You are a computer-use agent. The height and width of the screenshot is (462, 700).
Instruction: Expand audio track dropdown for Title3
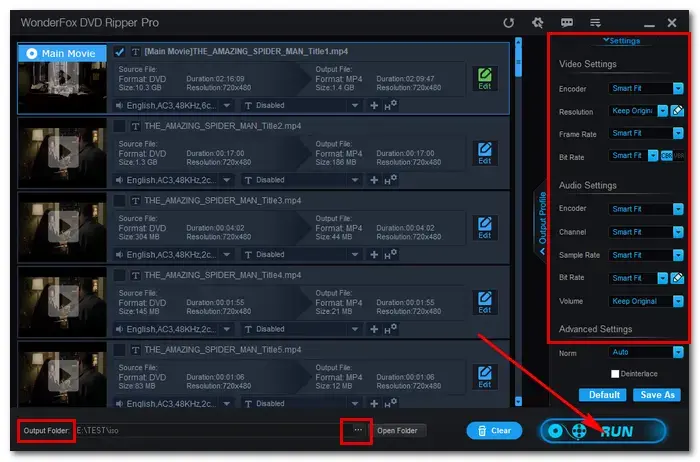(x=227, y=255)
